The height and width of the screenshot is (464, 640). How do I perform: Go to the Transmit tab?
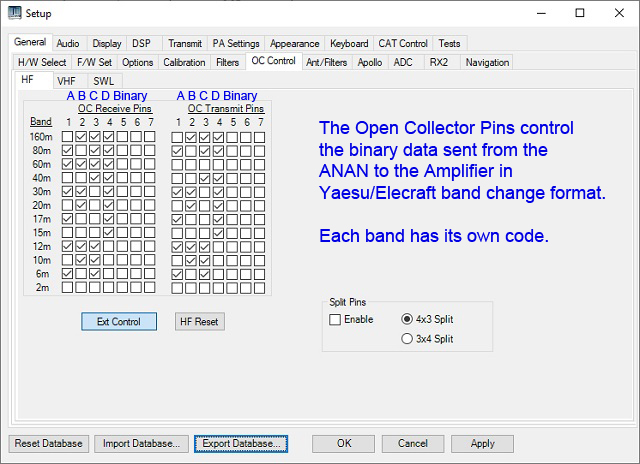pos(185,43)
